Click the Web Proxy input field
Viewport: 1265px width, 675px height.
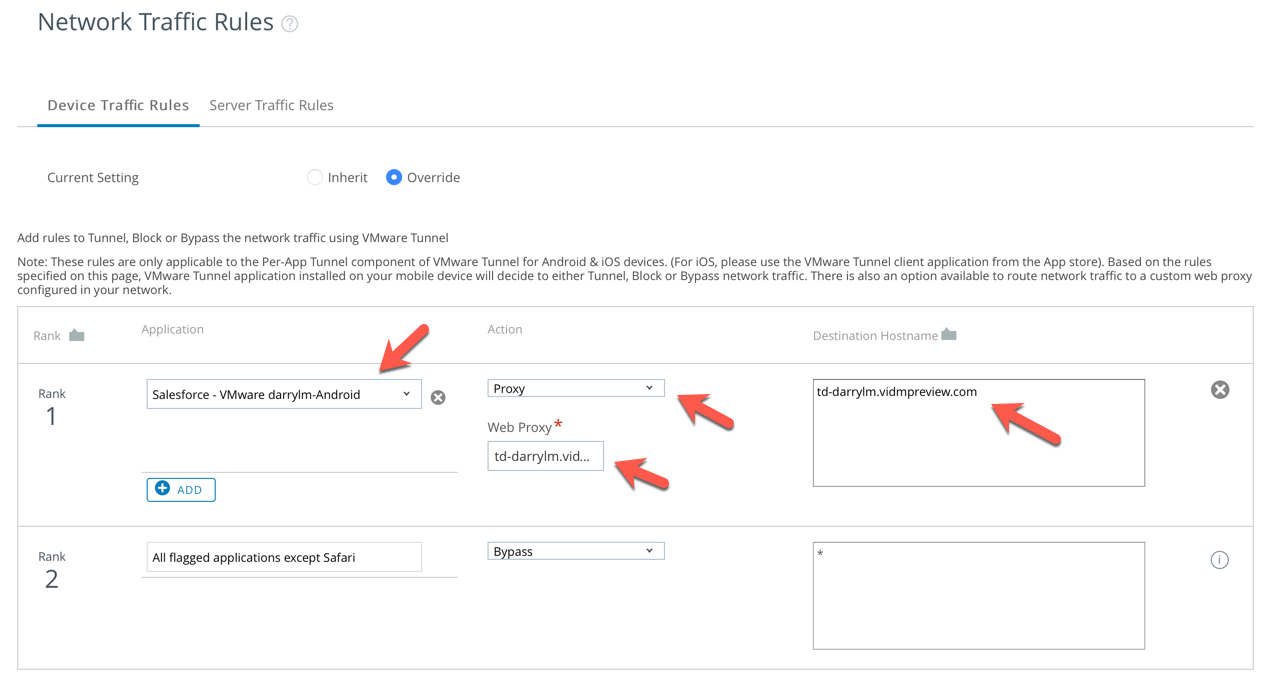pyautogui.click(x=545, y=456)
